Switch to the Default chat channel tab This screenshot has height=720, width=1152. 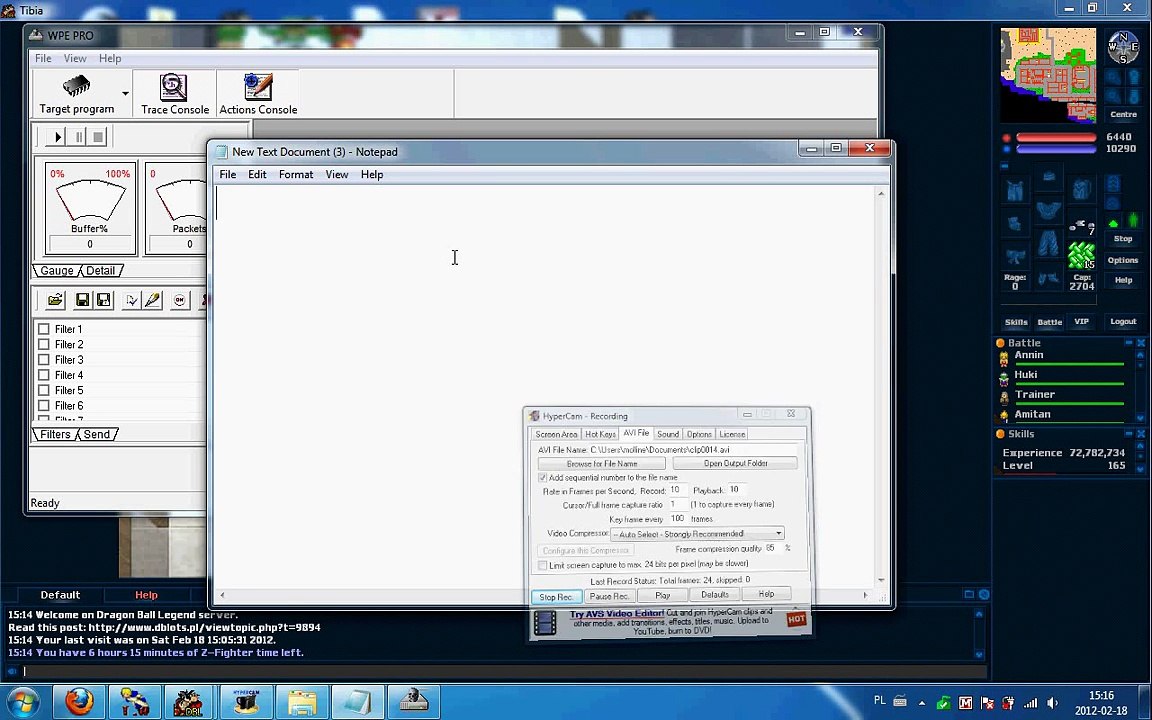(x=60, y=595)
